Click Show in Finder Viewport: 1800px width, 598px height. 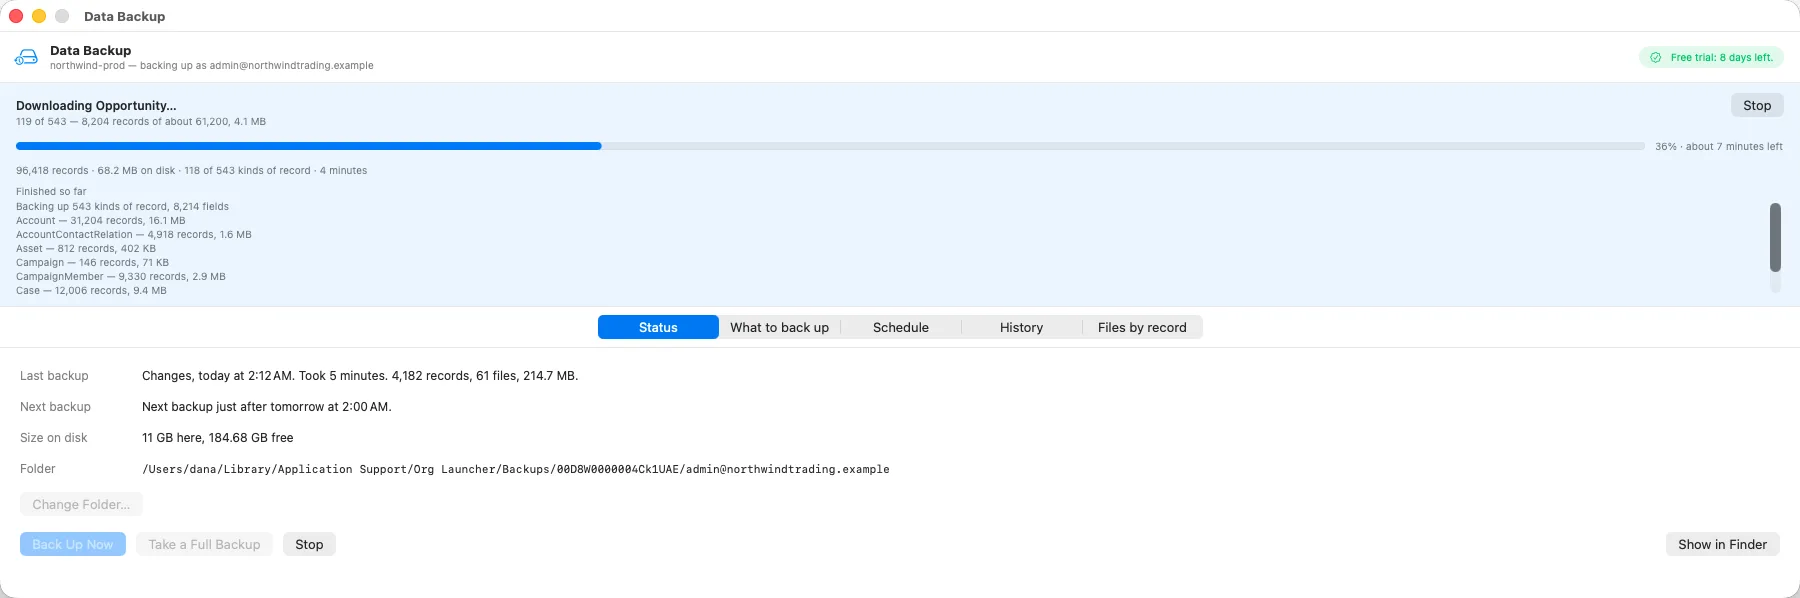(1722, 544)
